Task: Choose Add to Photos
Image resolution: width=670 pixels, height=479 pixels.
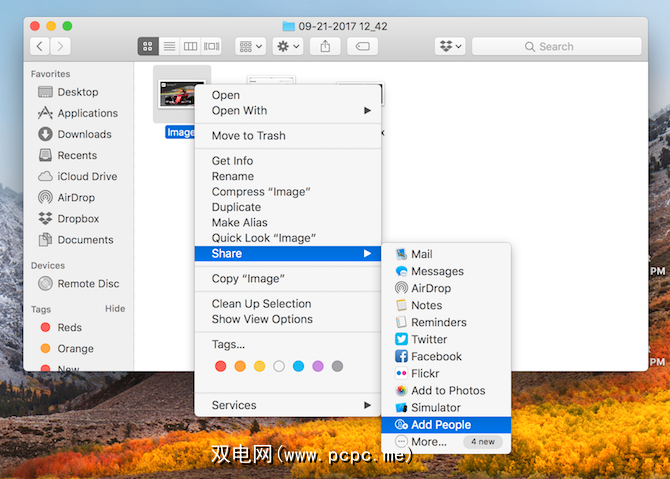Action: 446,391
